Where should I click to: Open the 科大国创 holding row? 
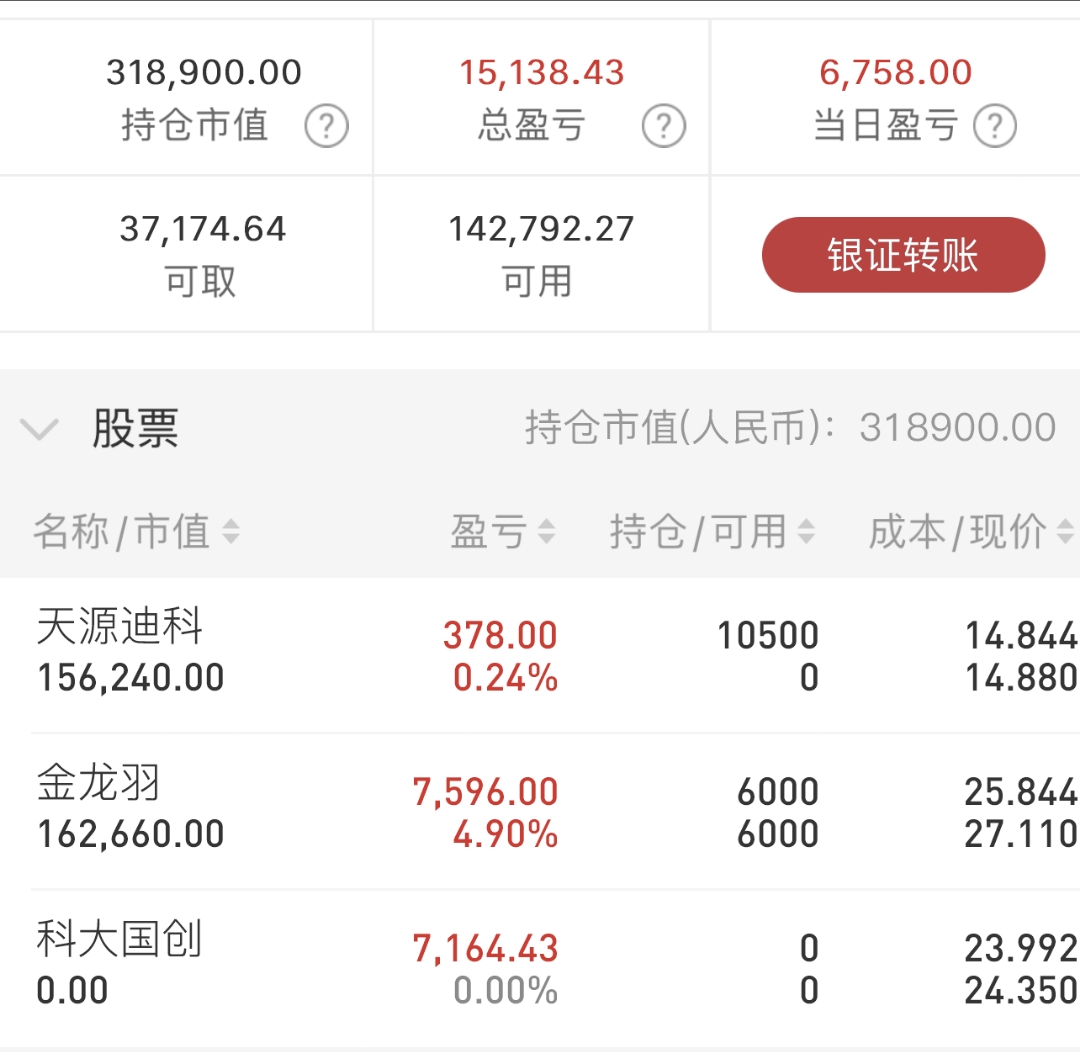point(540,967)
